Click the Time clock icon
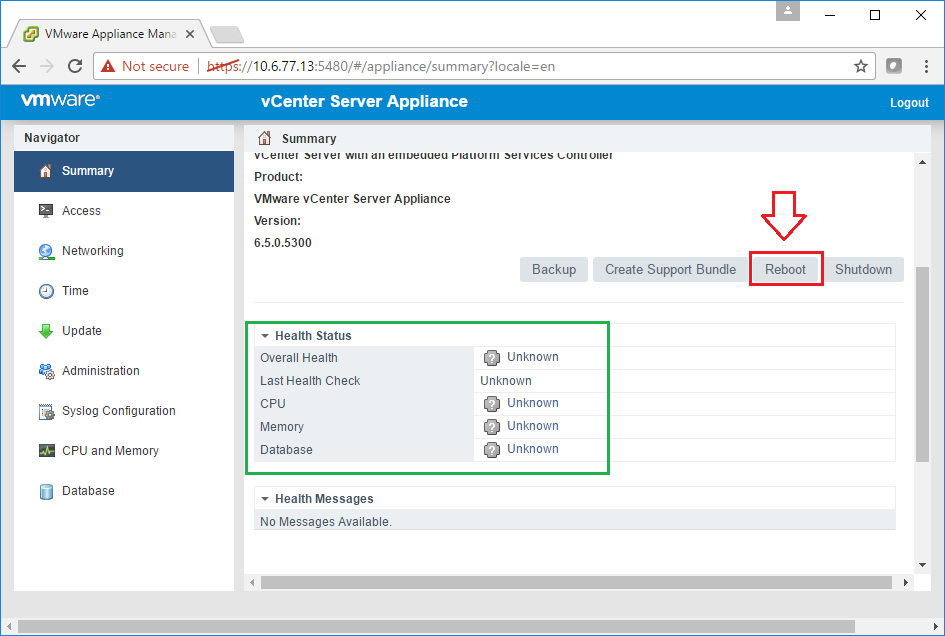 pos(46,291)
